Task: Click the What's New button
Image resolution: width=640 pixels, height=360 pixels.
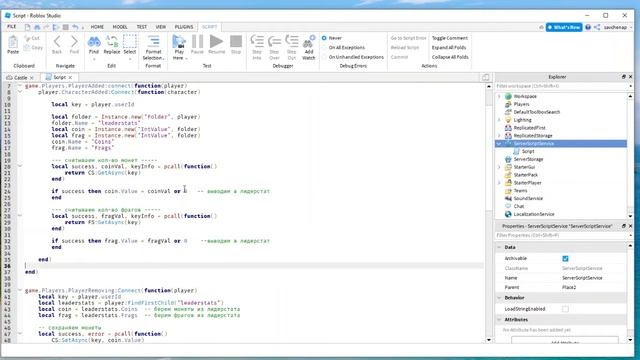Action: (564, 27)
